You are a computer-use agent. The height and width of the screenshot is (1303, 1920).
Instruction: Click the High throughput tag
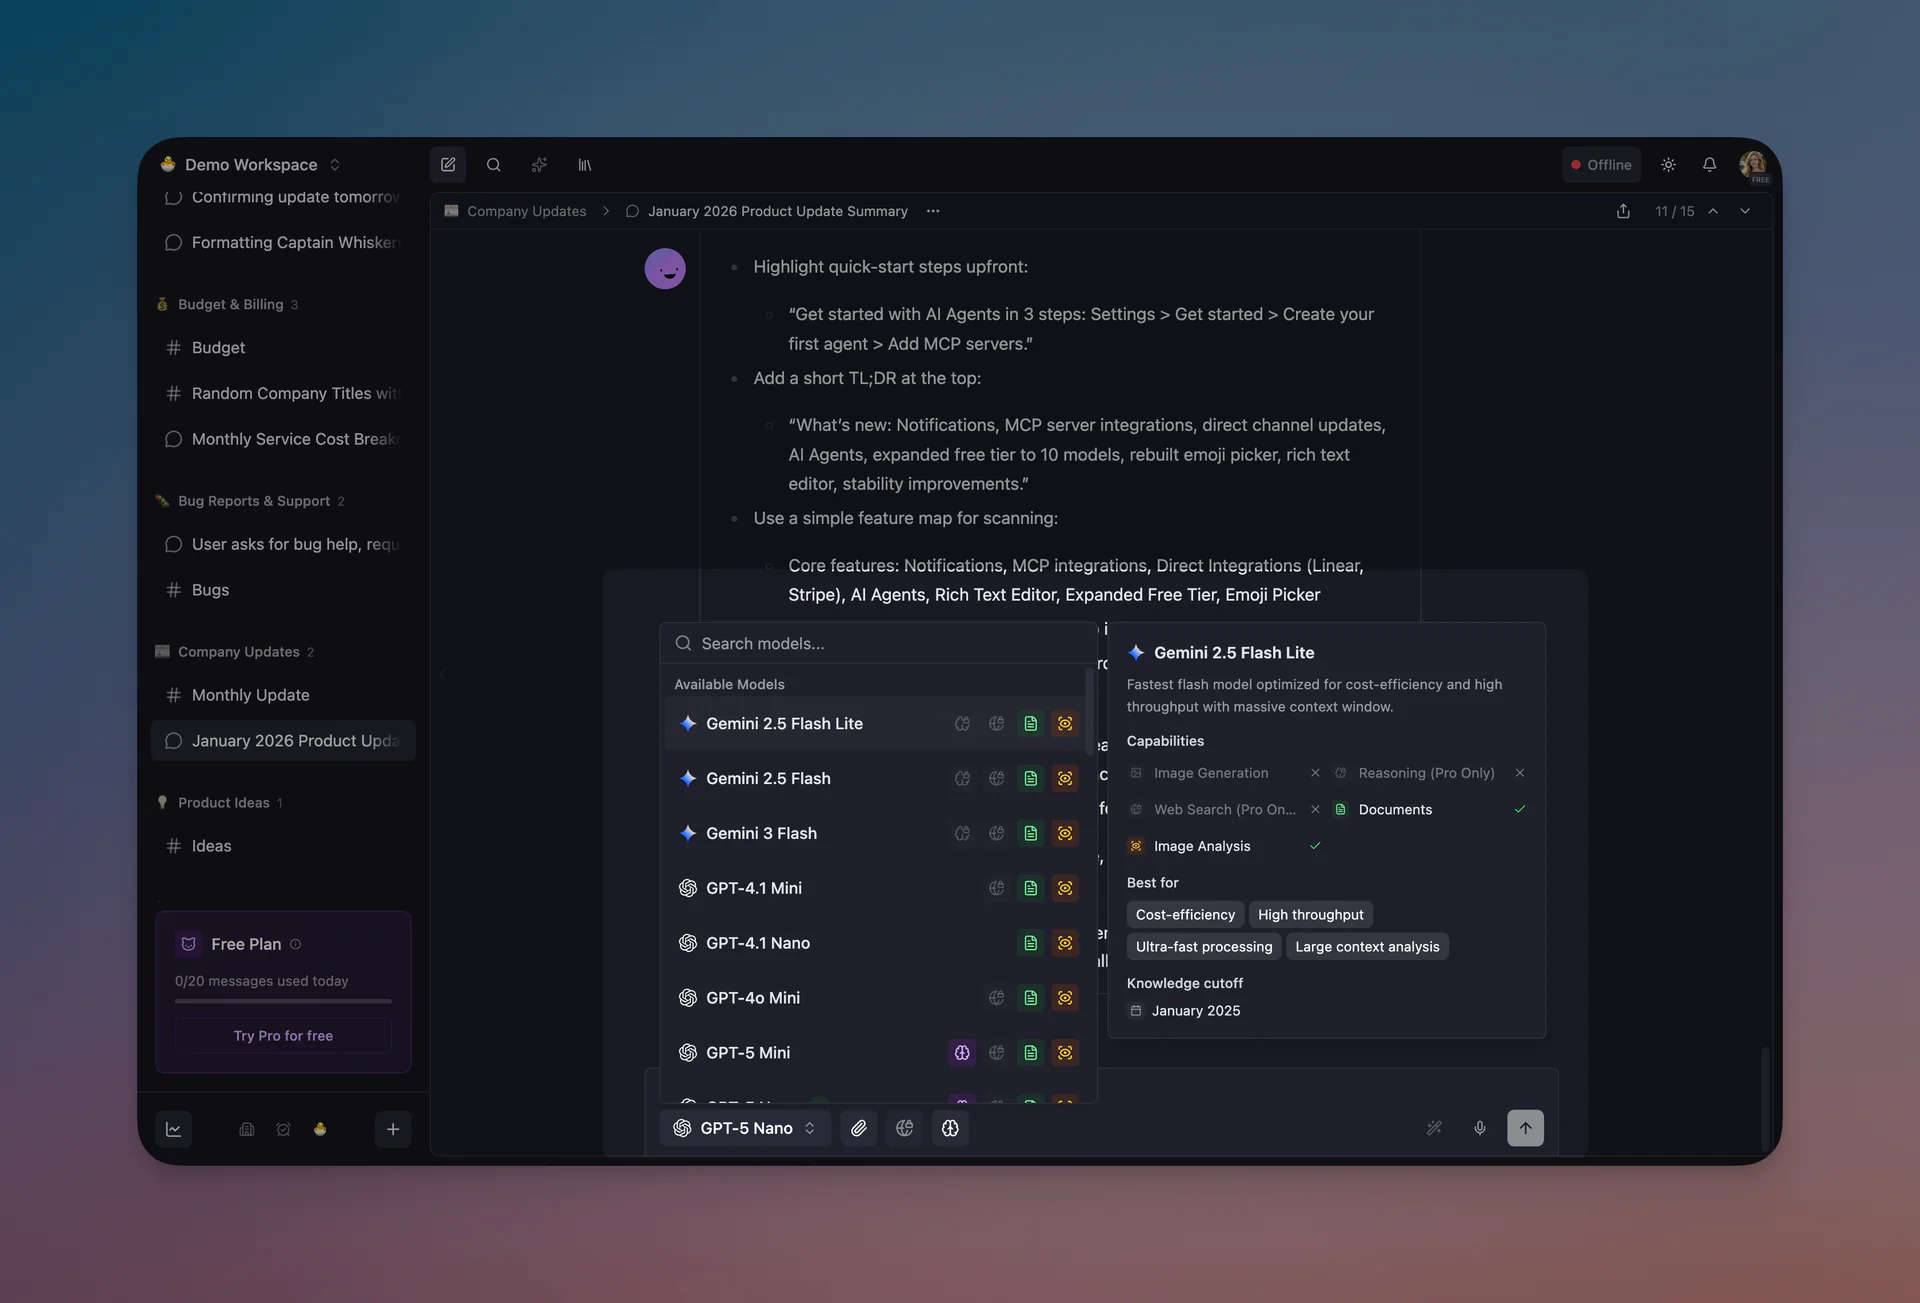[x=1310, y=915]
